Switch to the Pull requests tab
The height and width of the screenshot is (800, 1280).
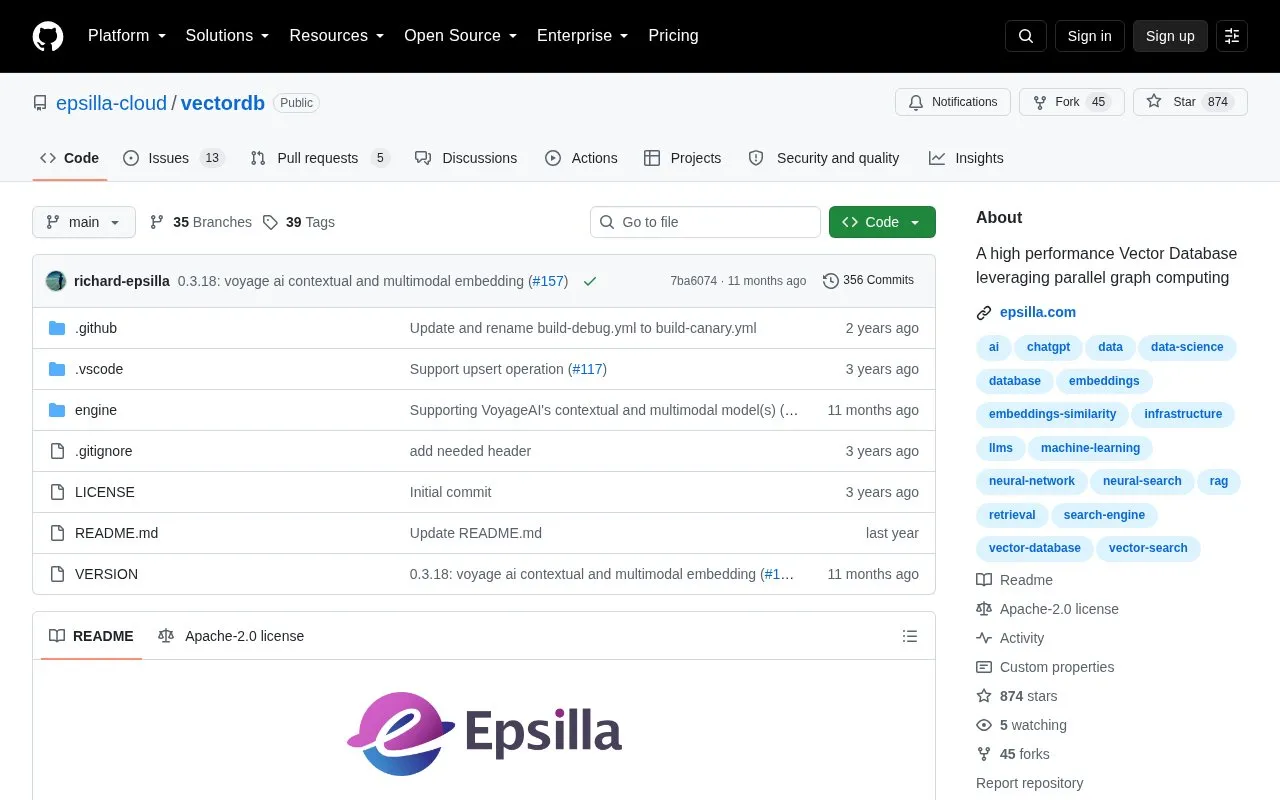[319, 158]
